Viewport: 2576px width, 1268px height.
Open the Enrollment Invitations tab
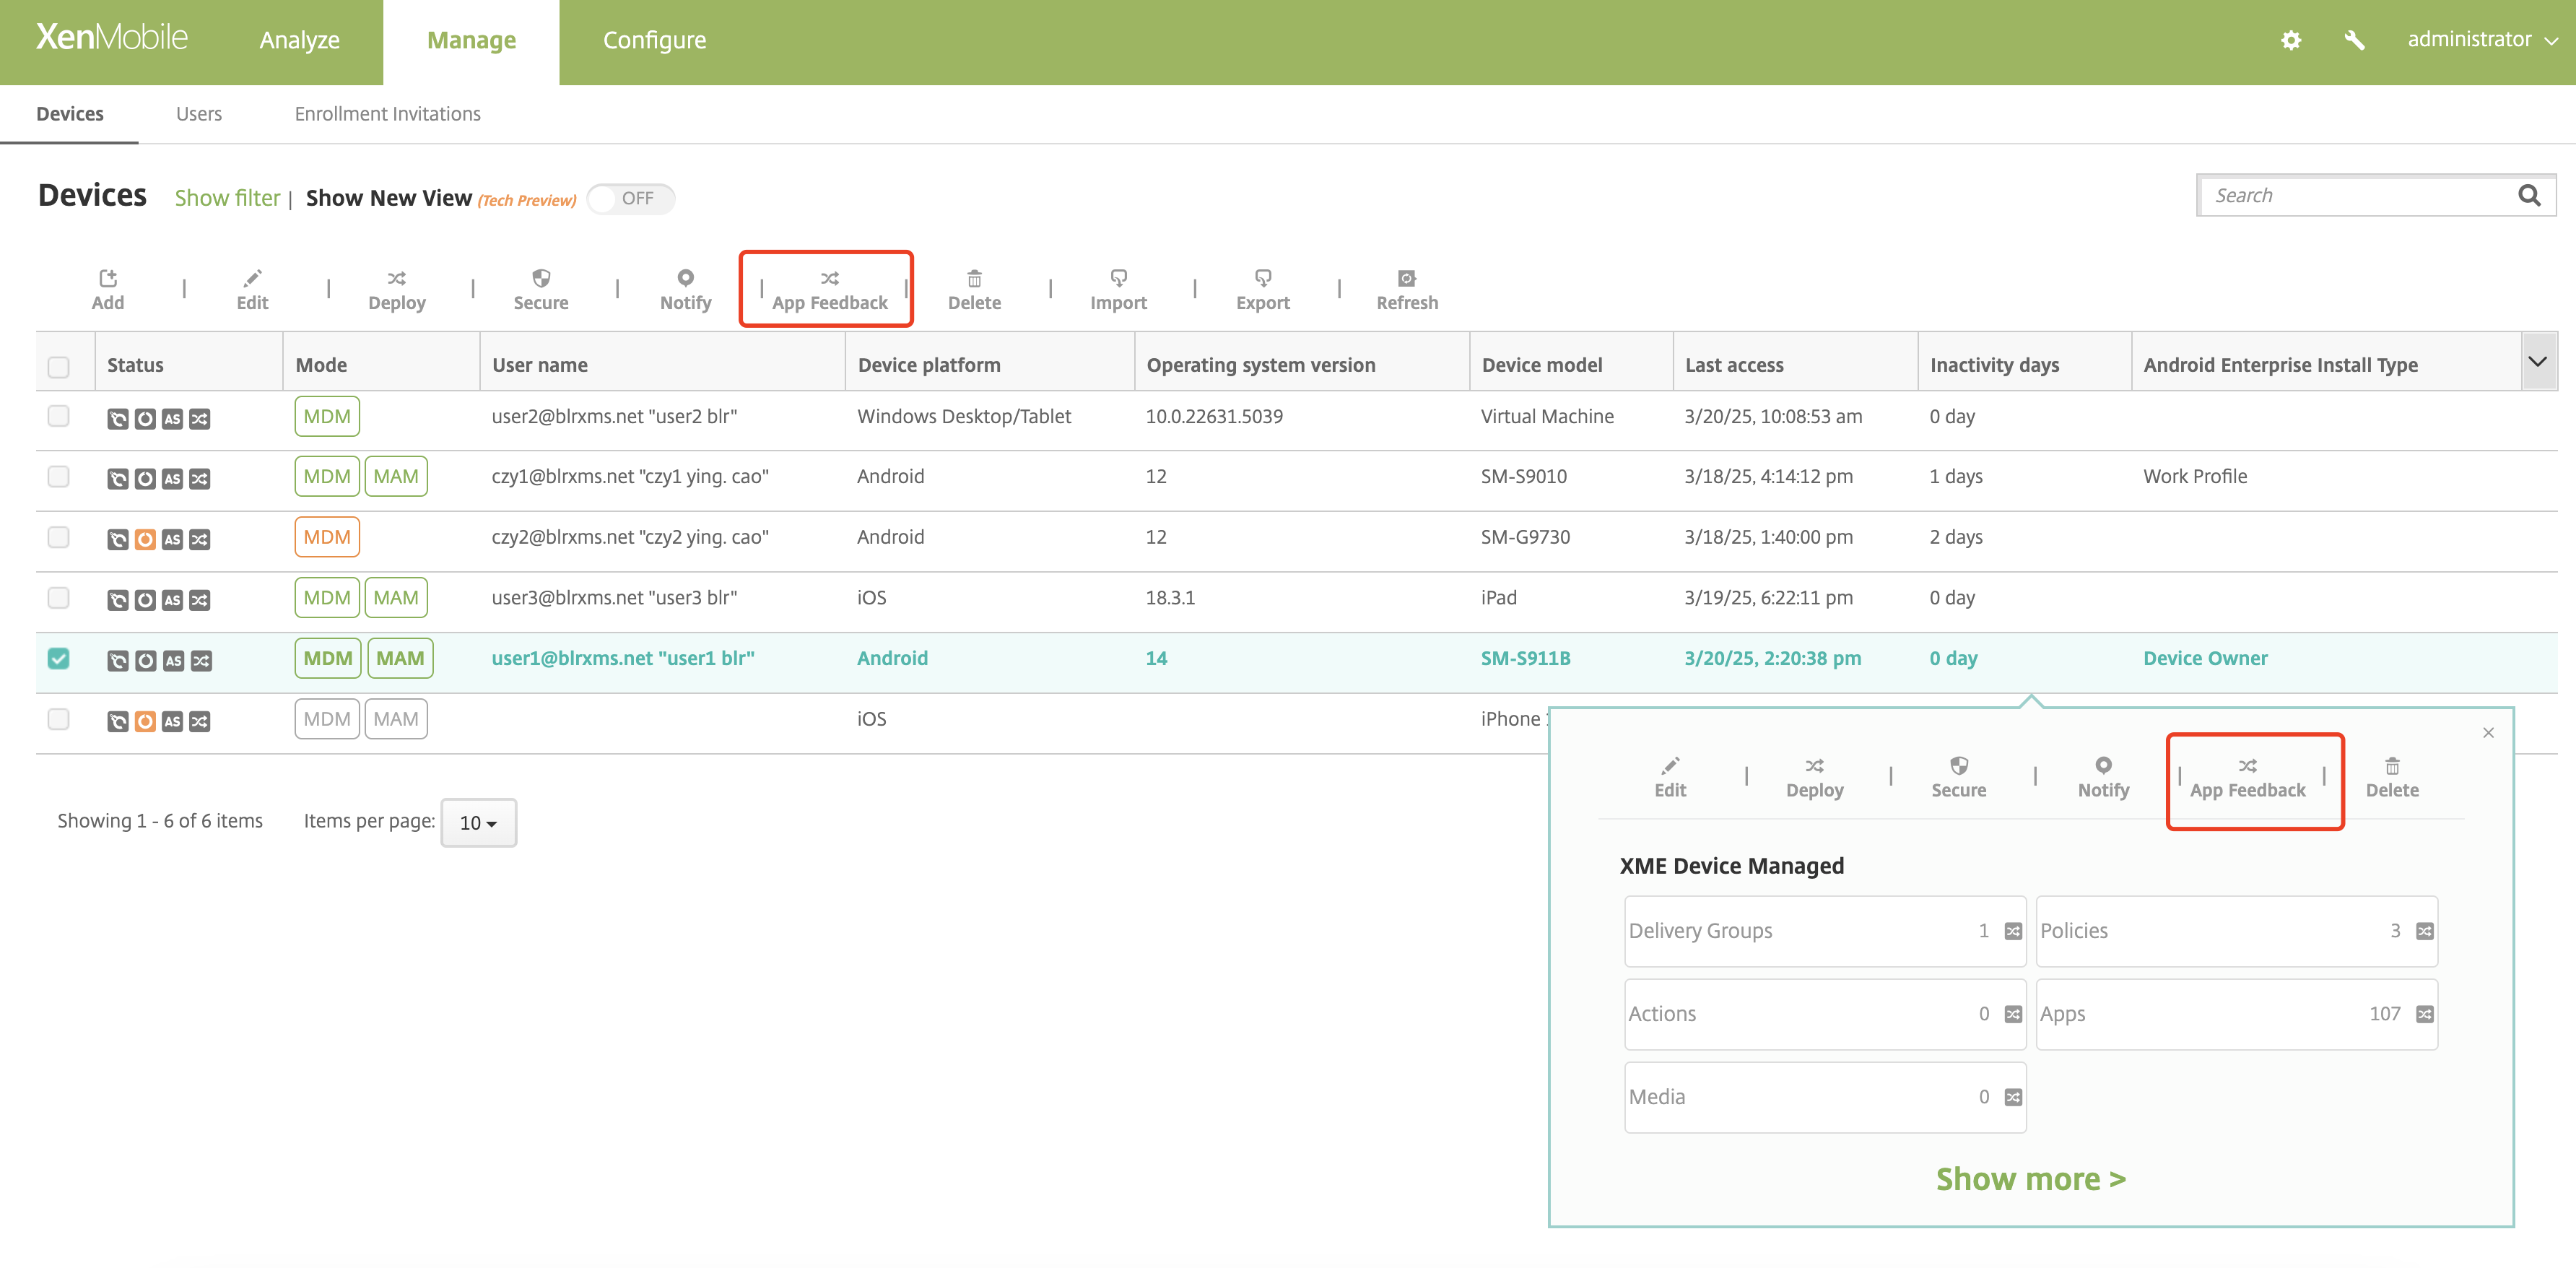pos(387,114)
